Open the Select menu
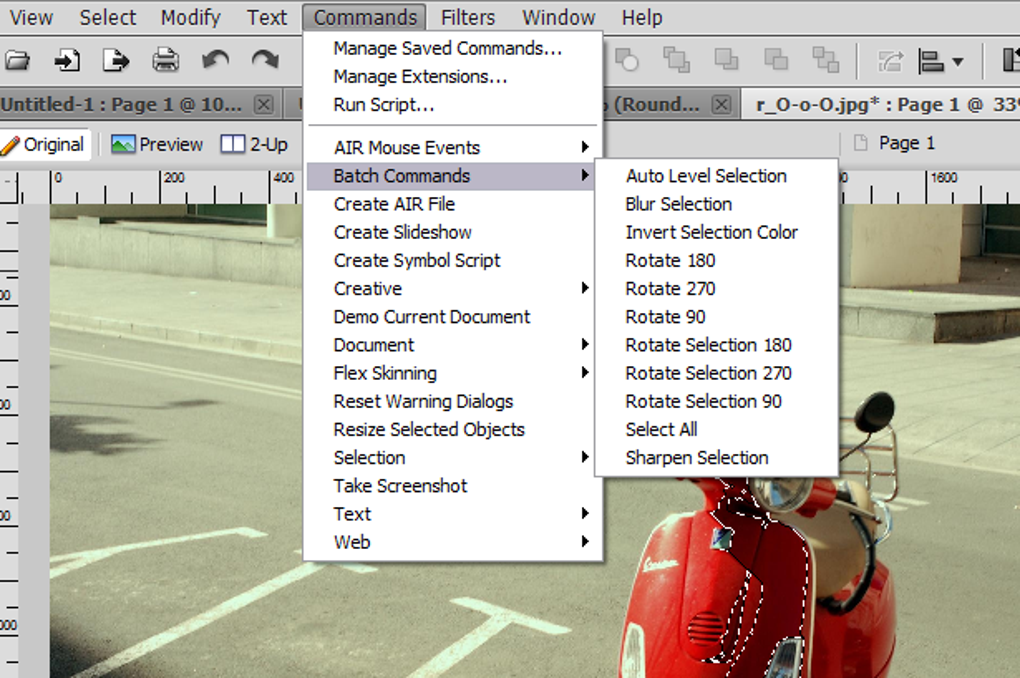This screenshot has width=1020, height=678. 108,18
